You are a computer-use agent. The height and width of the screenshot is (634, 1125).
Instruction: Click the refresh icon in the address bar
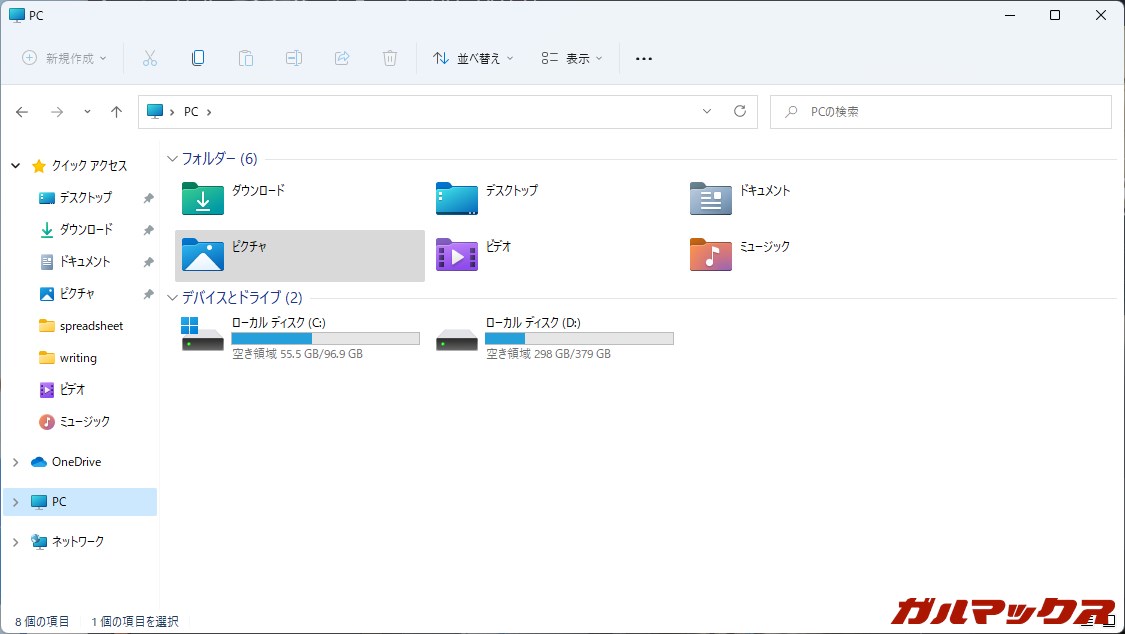pyautogui.click(x=740, y=111)
